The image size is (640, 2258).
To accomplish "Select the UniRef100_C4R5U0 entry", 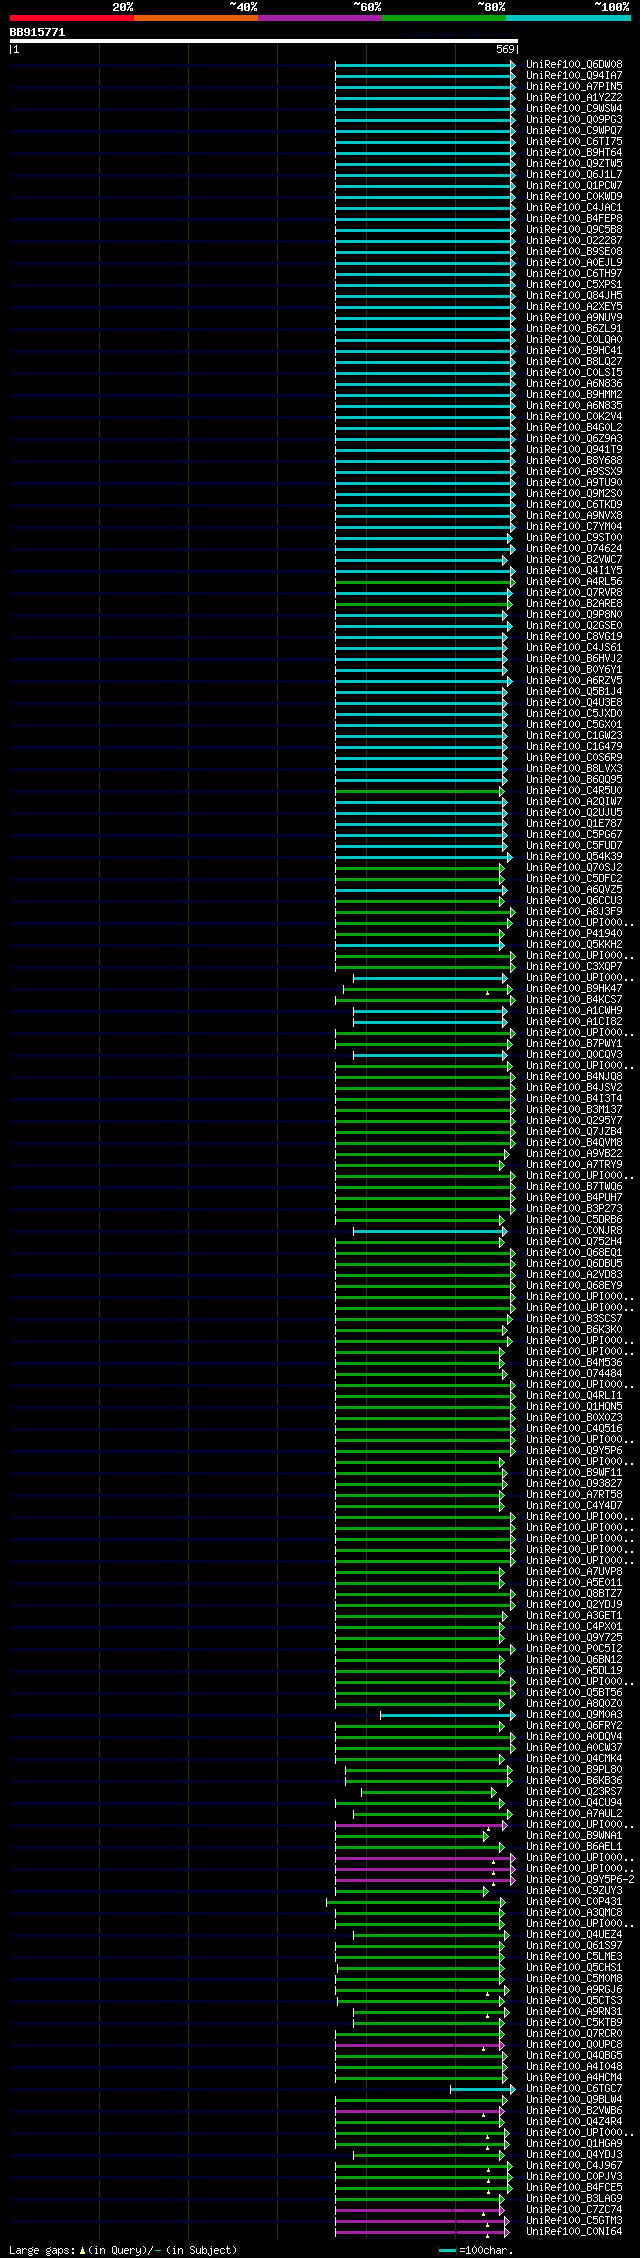I will click(x=574, y=790).
